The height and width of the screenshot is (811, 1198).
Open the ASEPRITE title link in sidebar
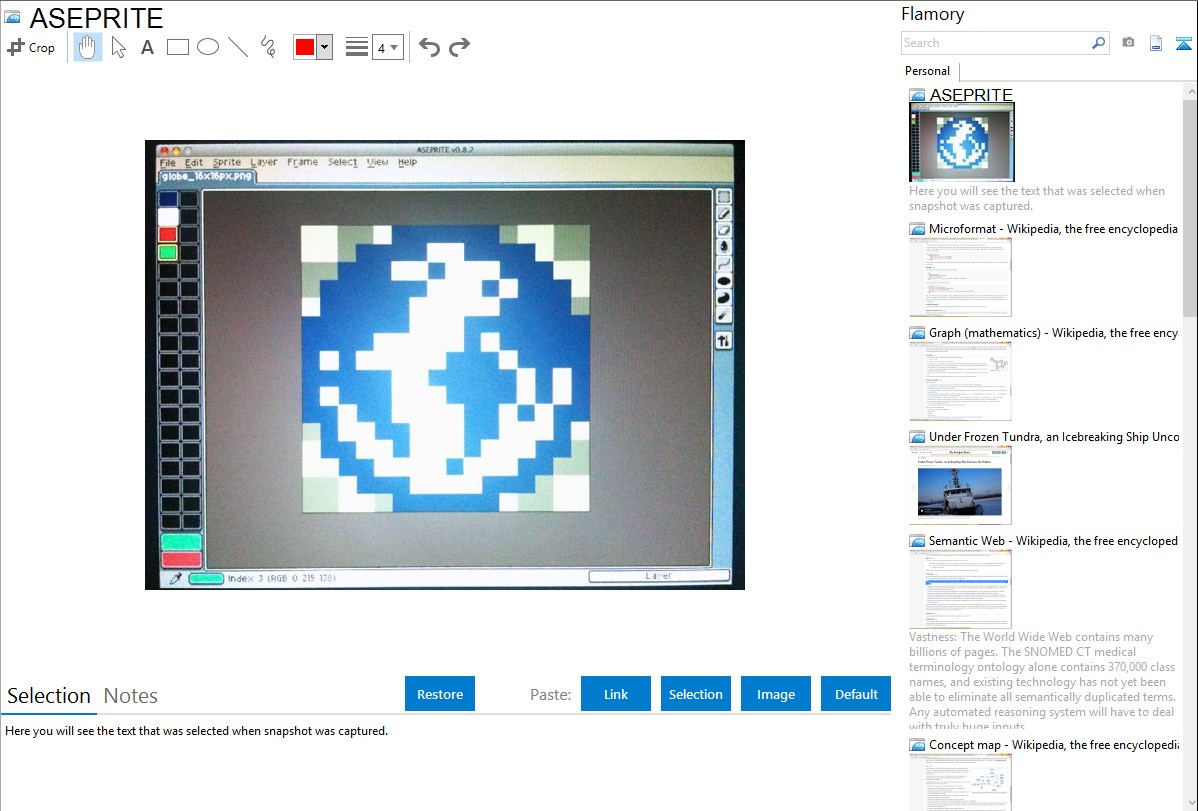click(x=971, y=95)
